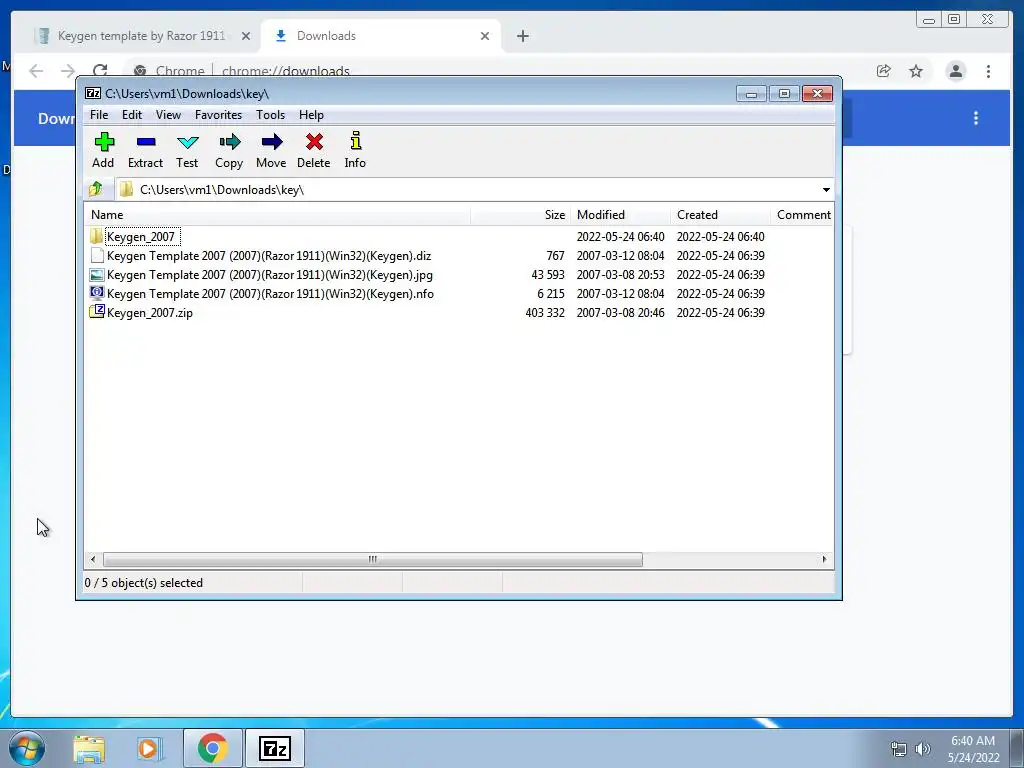Select the Keygen Template .nfo file name

pos(270,294)
